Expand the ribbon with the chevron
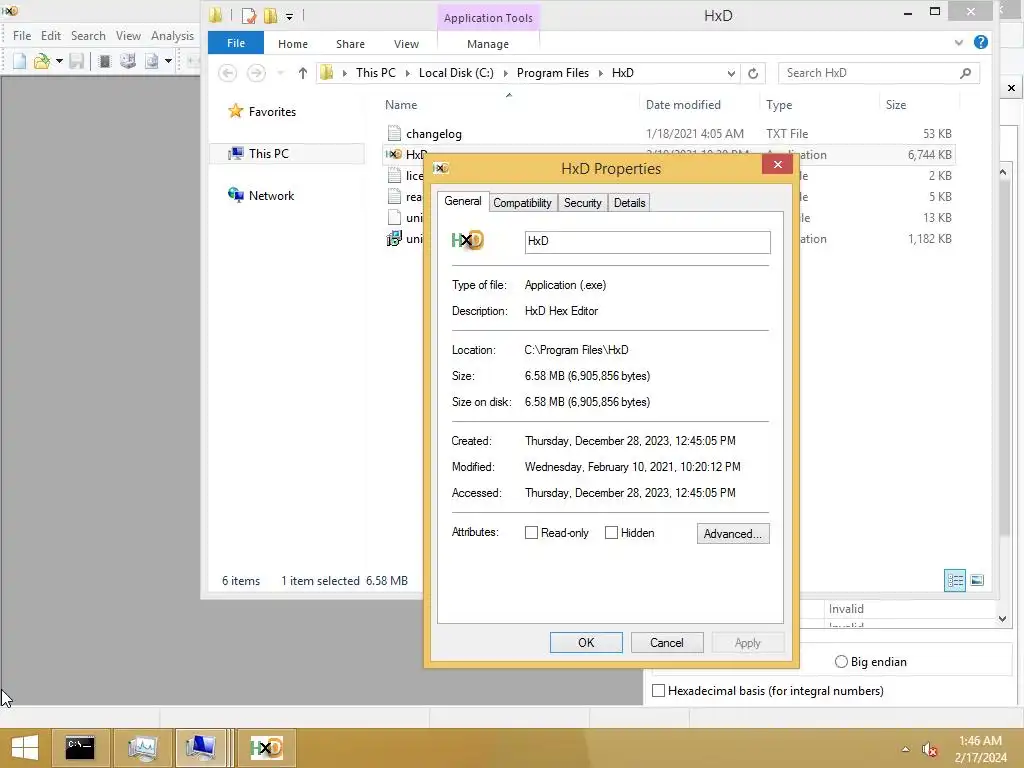 coord(959,42)
